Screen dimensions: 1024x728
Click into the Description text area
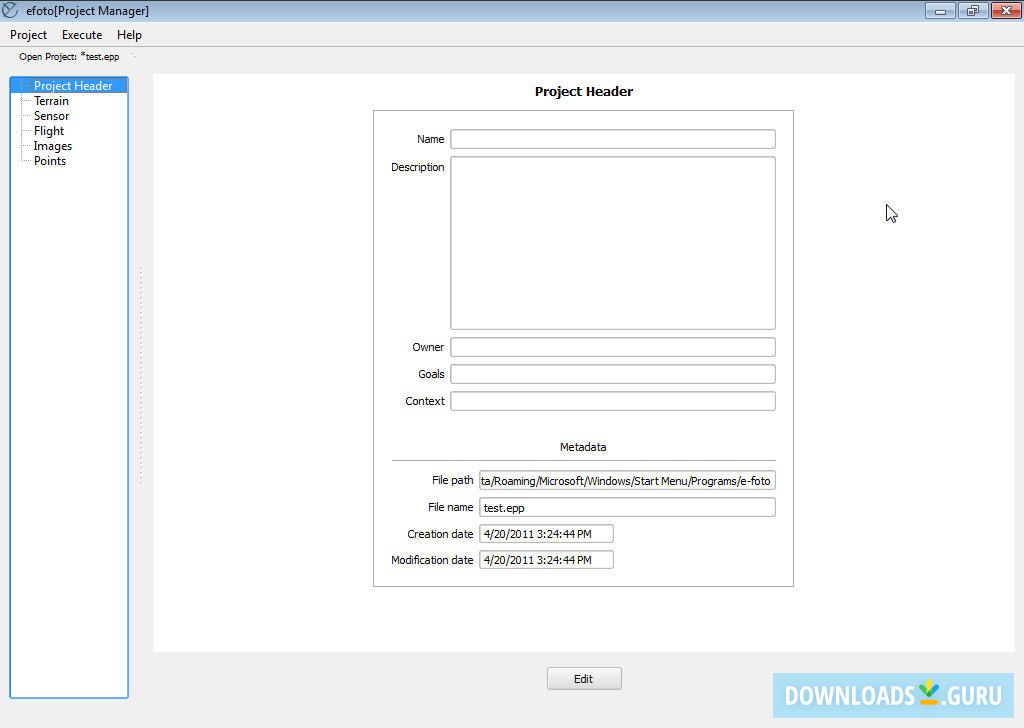613,243
